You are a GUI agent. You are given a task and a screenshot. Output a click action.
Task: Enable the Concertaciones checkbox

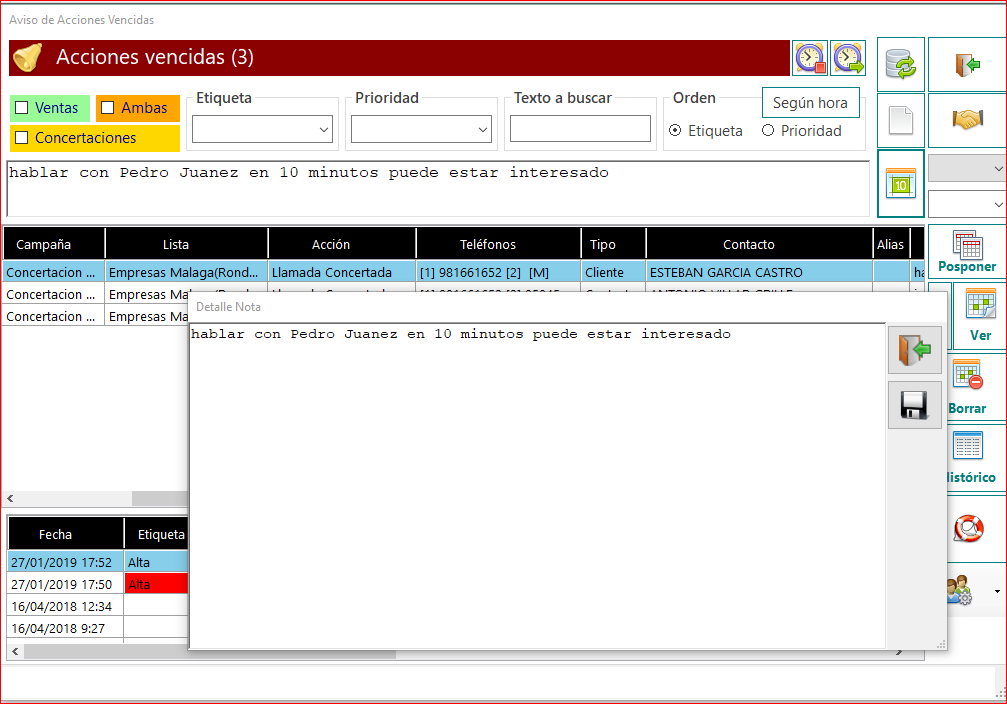(22, 137)
